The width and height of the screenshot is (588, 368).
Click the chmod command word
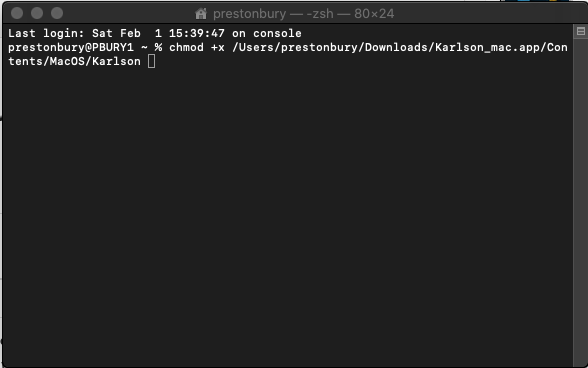point(186,47)
